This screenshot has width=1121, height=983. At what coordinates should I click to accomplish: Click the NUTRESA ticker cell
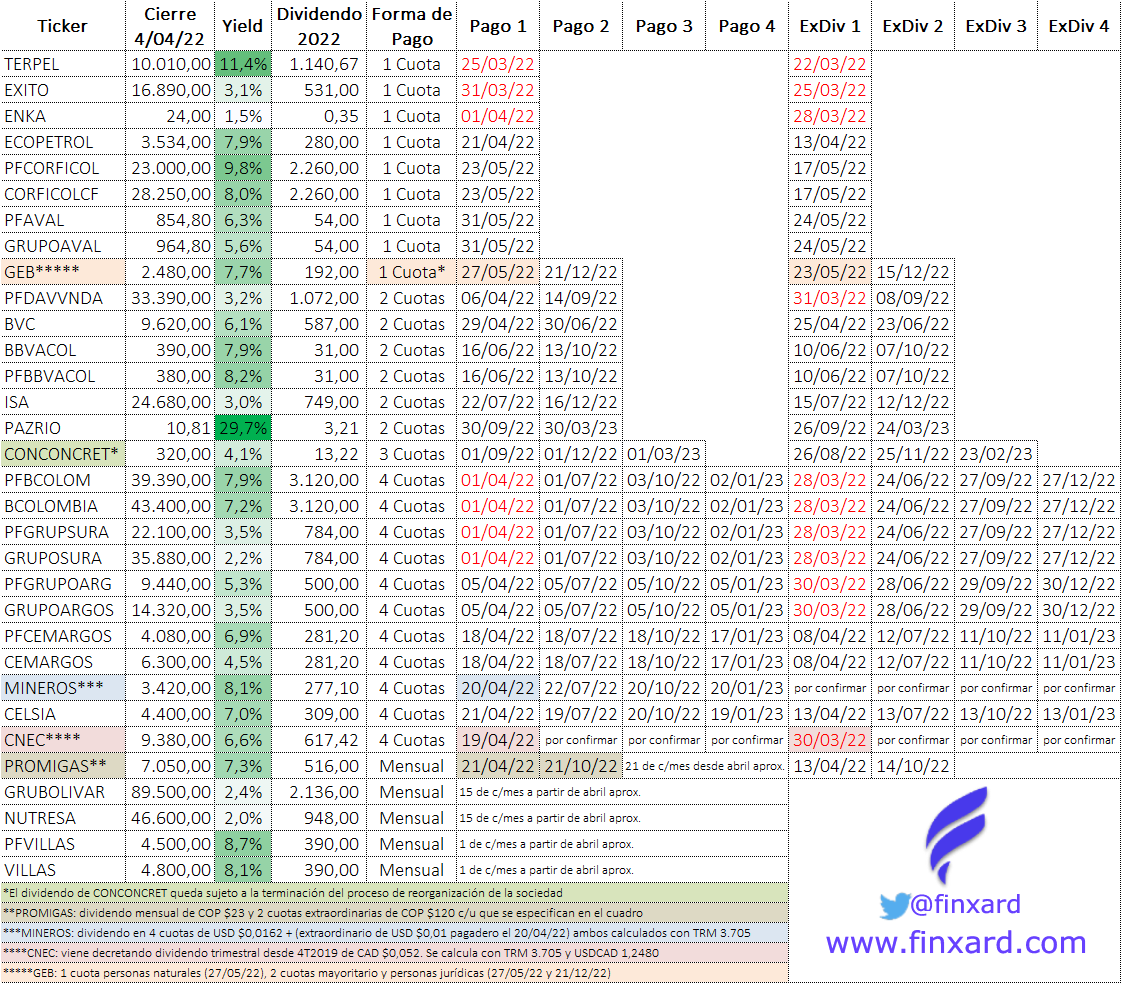pos(63,819)
